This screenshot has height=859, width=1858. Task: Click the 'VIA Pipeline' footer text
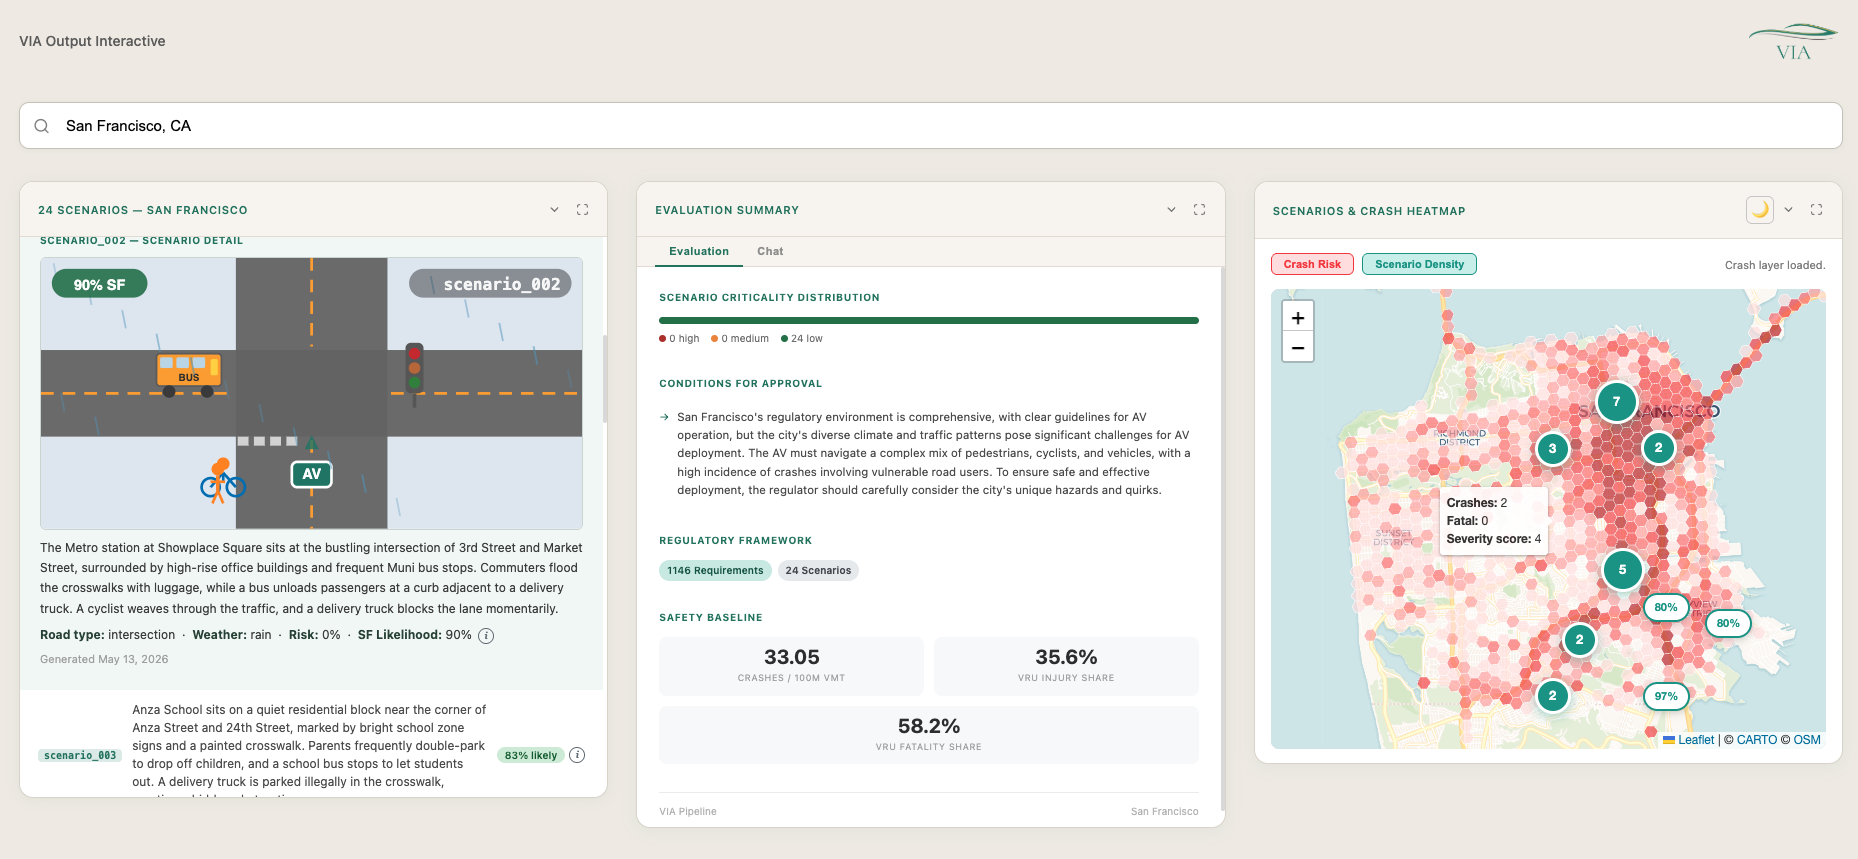tap(688, 811)
